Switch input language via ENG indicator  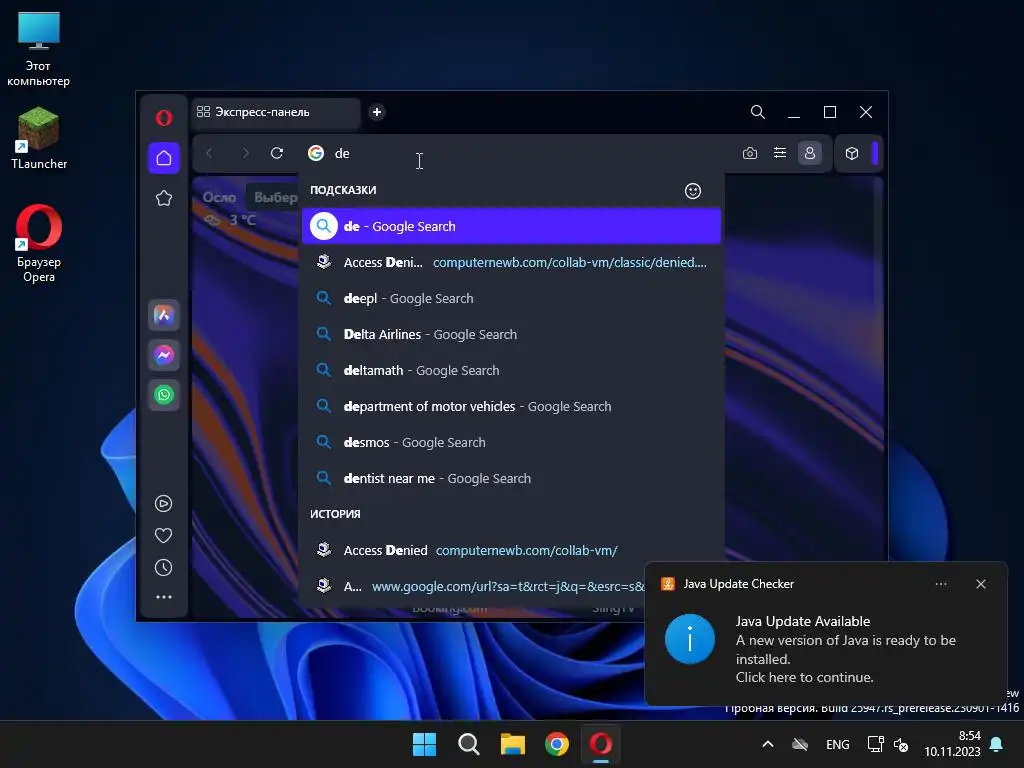(x=838, y=744)
